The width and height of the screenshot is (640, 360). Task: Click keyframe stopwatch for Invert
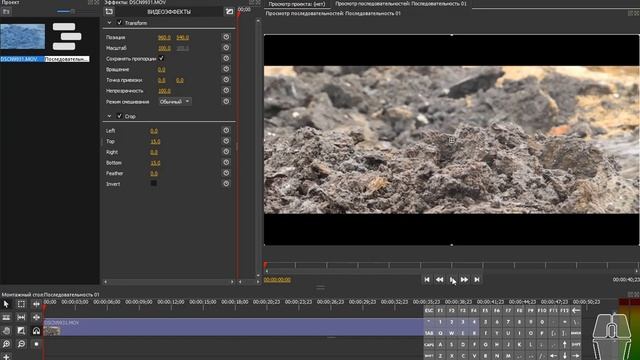(x=226, y=184)
